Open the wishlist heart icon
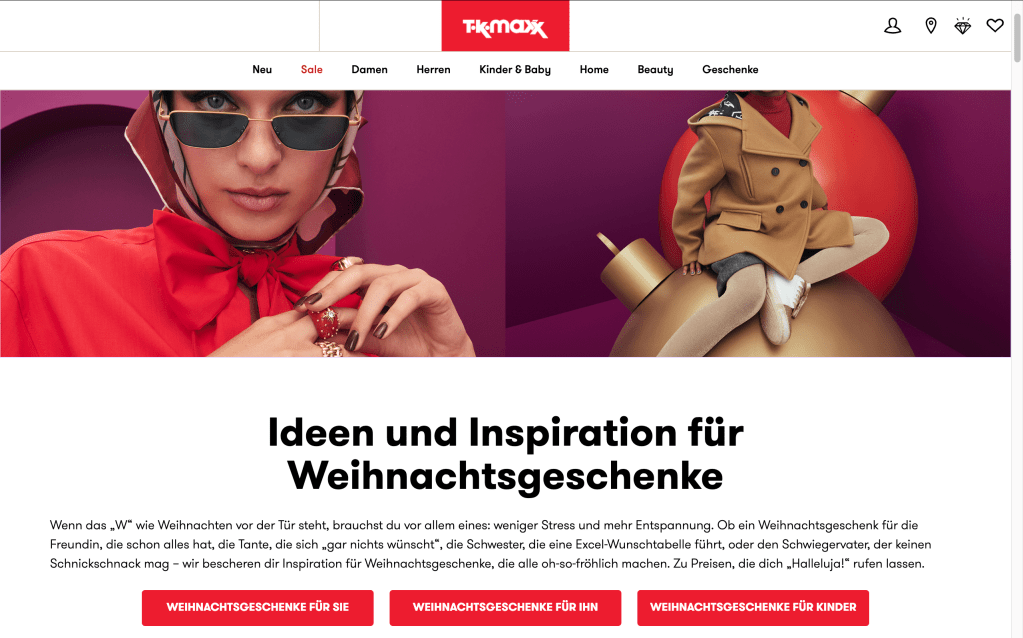 (x=994, y=25)
